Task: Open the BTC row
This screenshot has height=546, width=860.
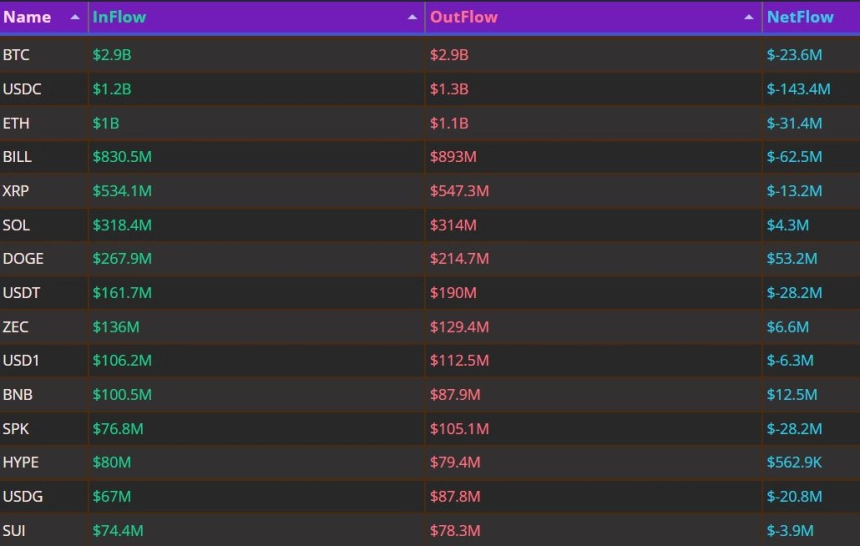Action: point(430,55)
